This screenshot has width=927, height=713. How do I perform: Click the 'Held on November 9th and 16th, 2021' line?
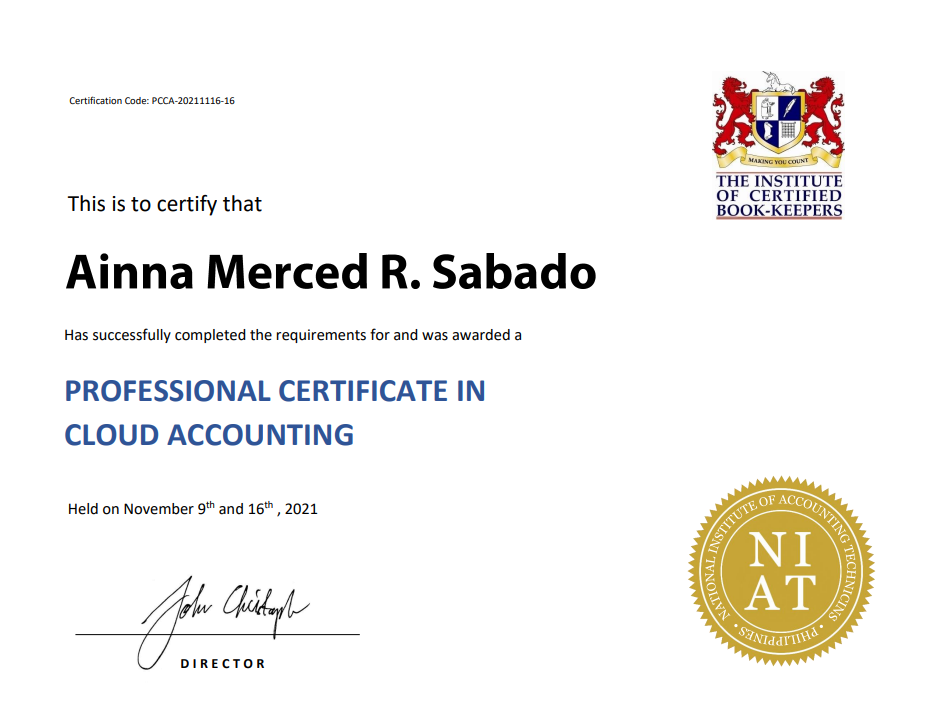click(193, 508)
